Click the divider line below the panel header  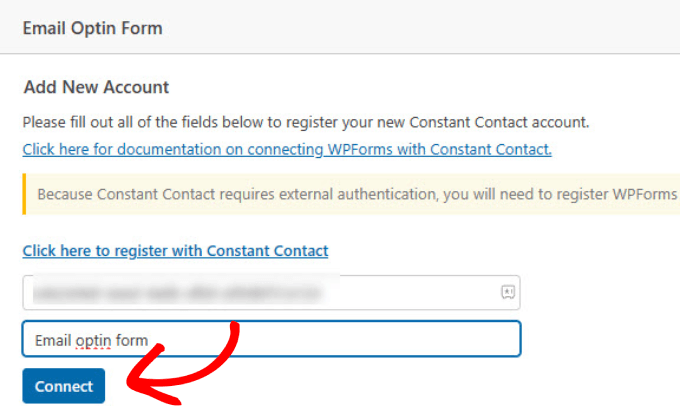(x=340, y=54)
